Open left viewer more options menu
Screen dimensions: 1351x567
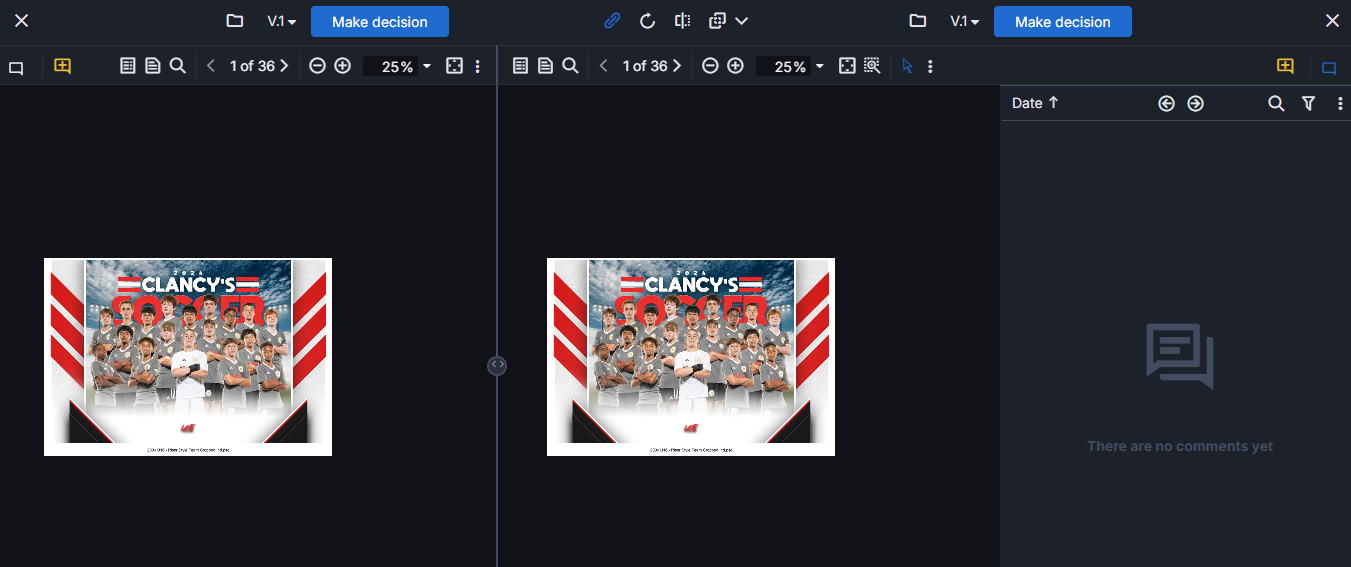(x=477, y=66)
